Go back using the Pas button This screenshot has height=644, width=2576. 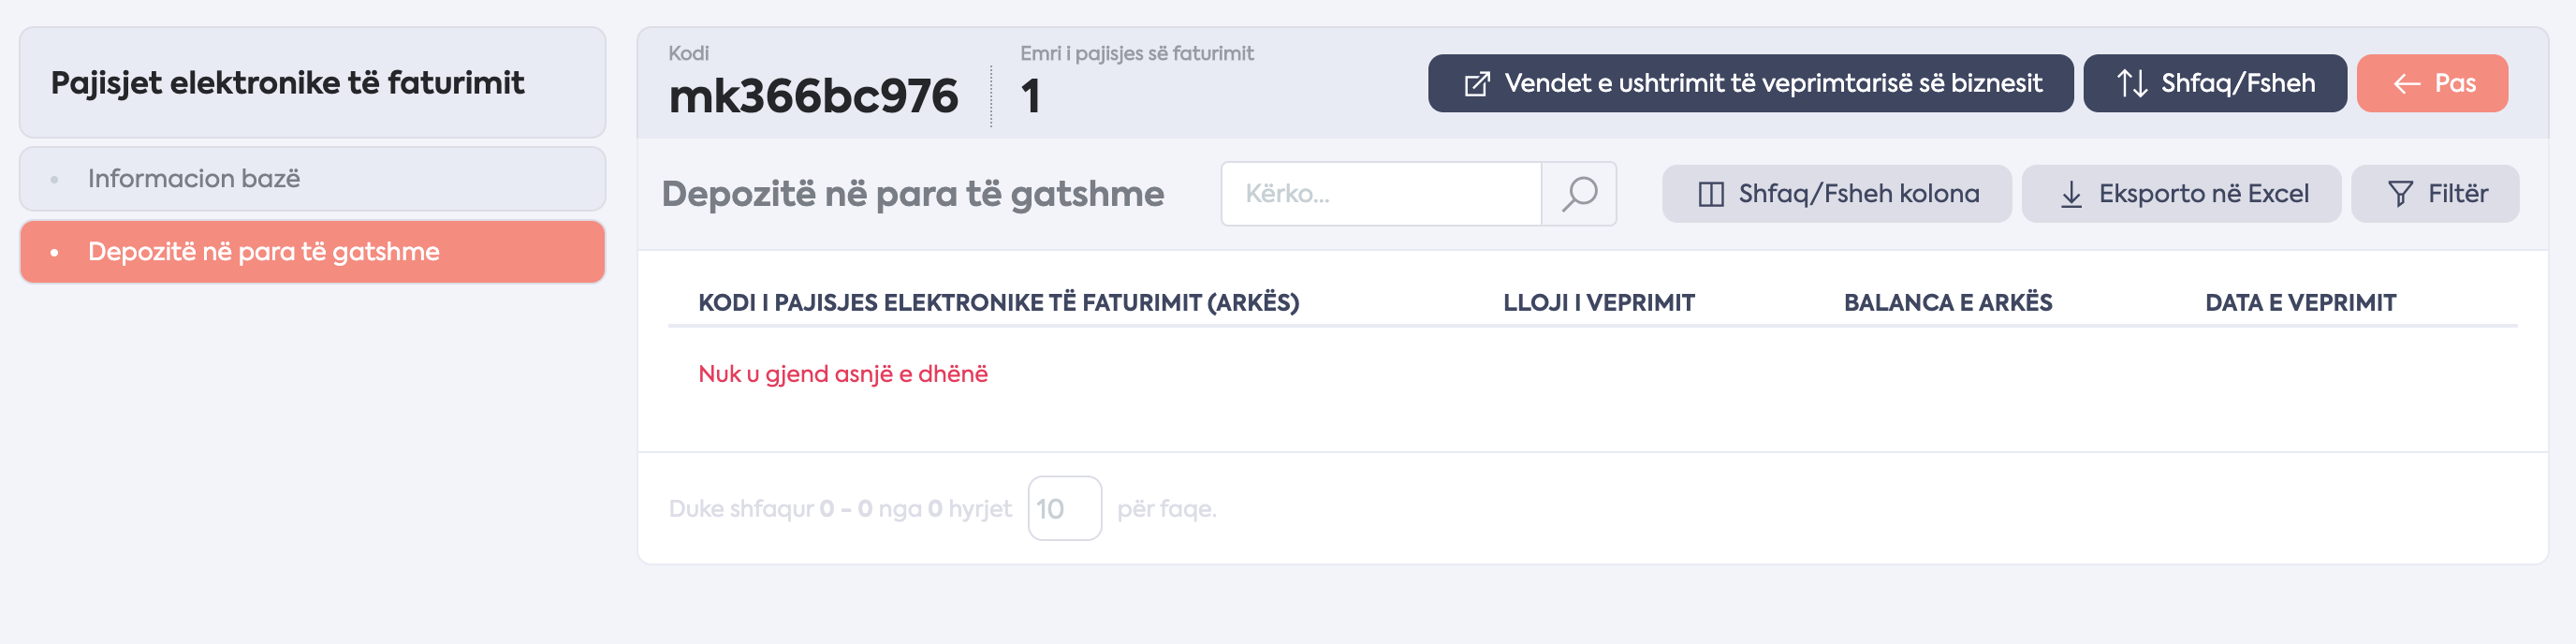2431,83
